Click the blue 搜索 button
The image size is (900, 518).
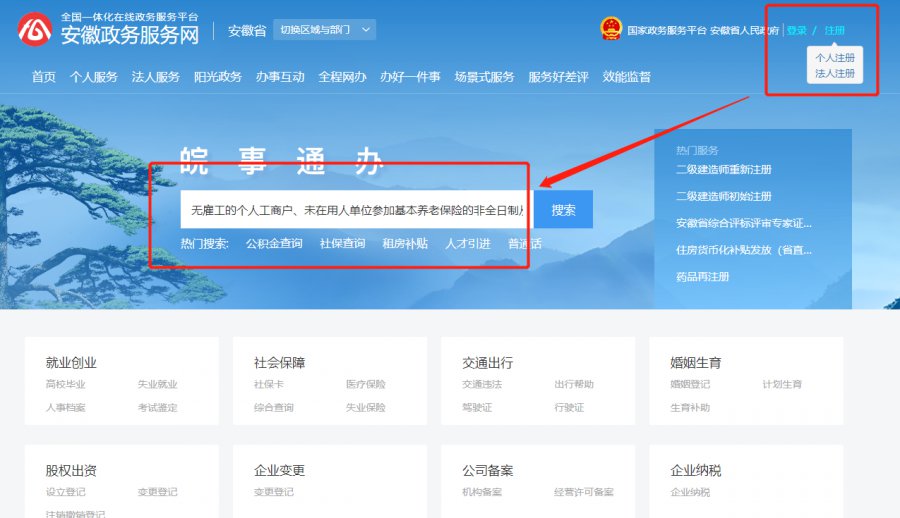tap(564, 210)
